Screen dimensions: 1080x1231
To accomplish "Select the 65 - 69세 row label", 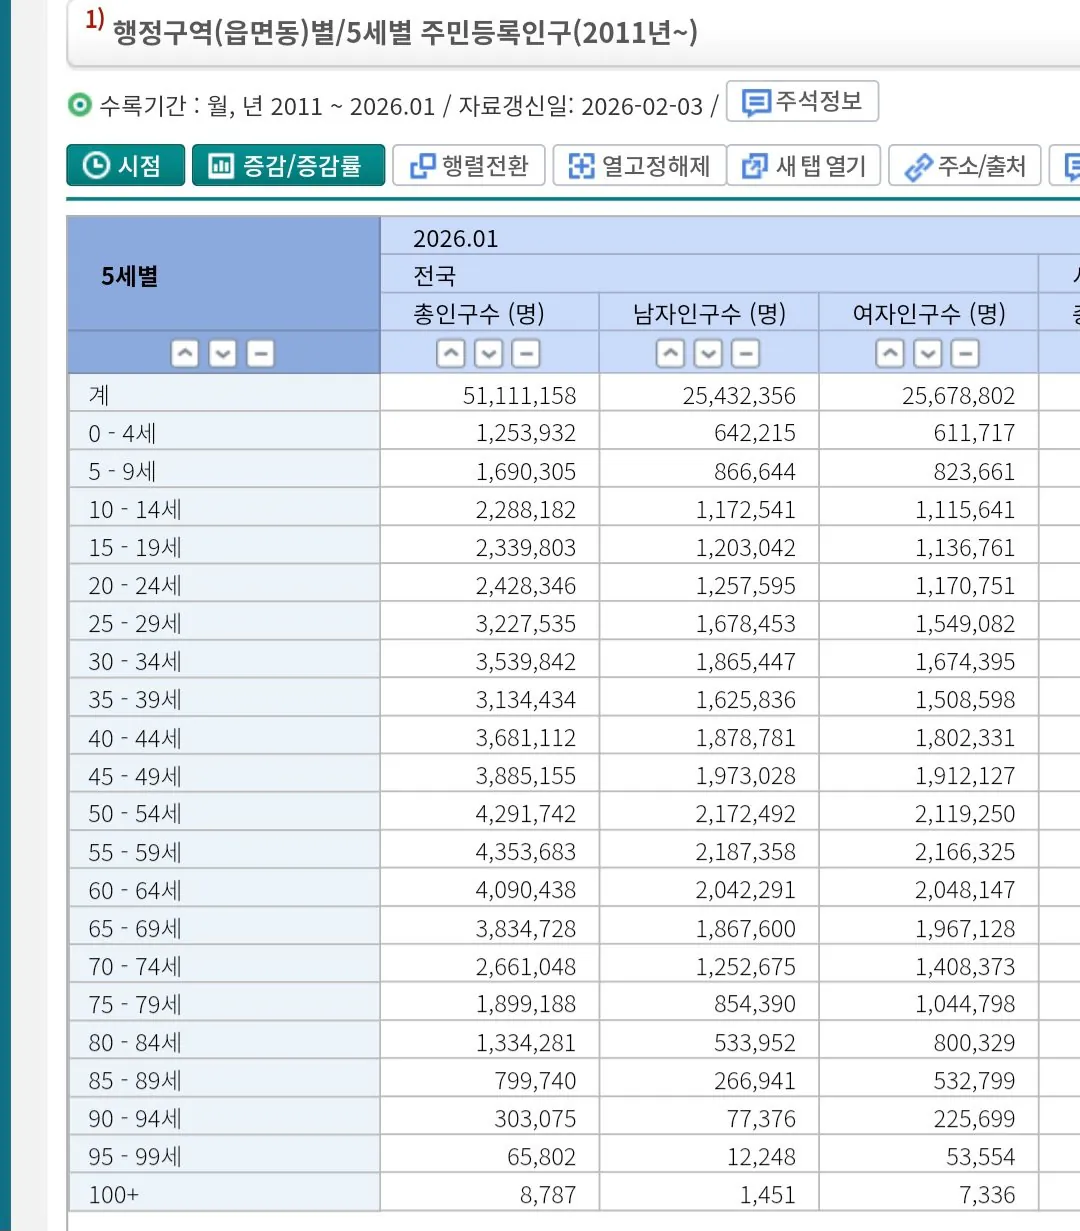I will pos(224,927).
